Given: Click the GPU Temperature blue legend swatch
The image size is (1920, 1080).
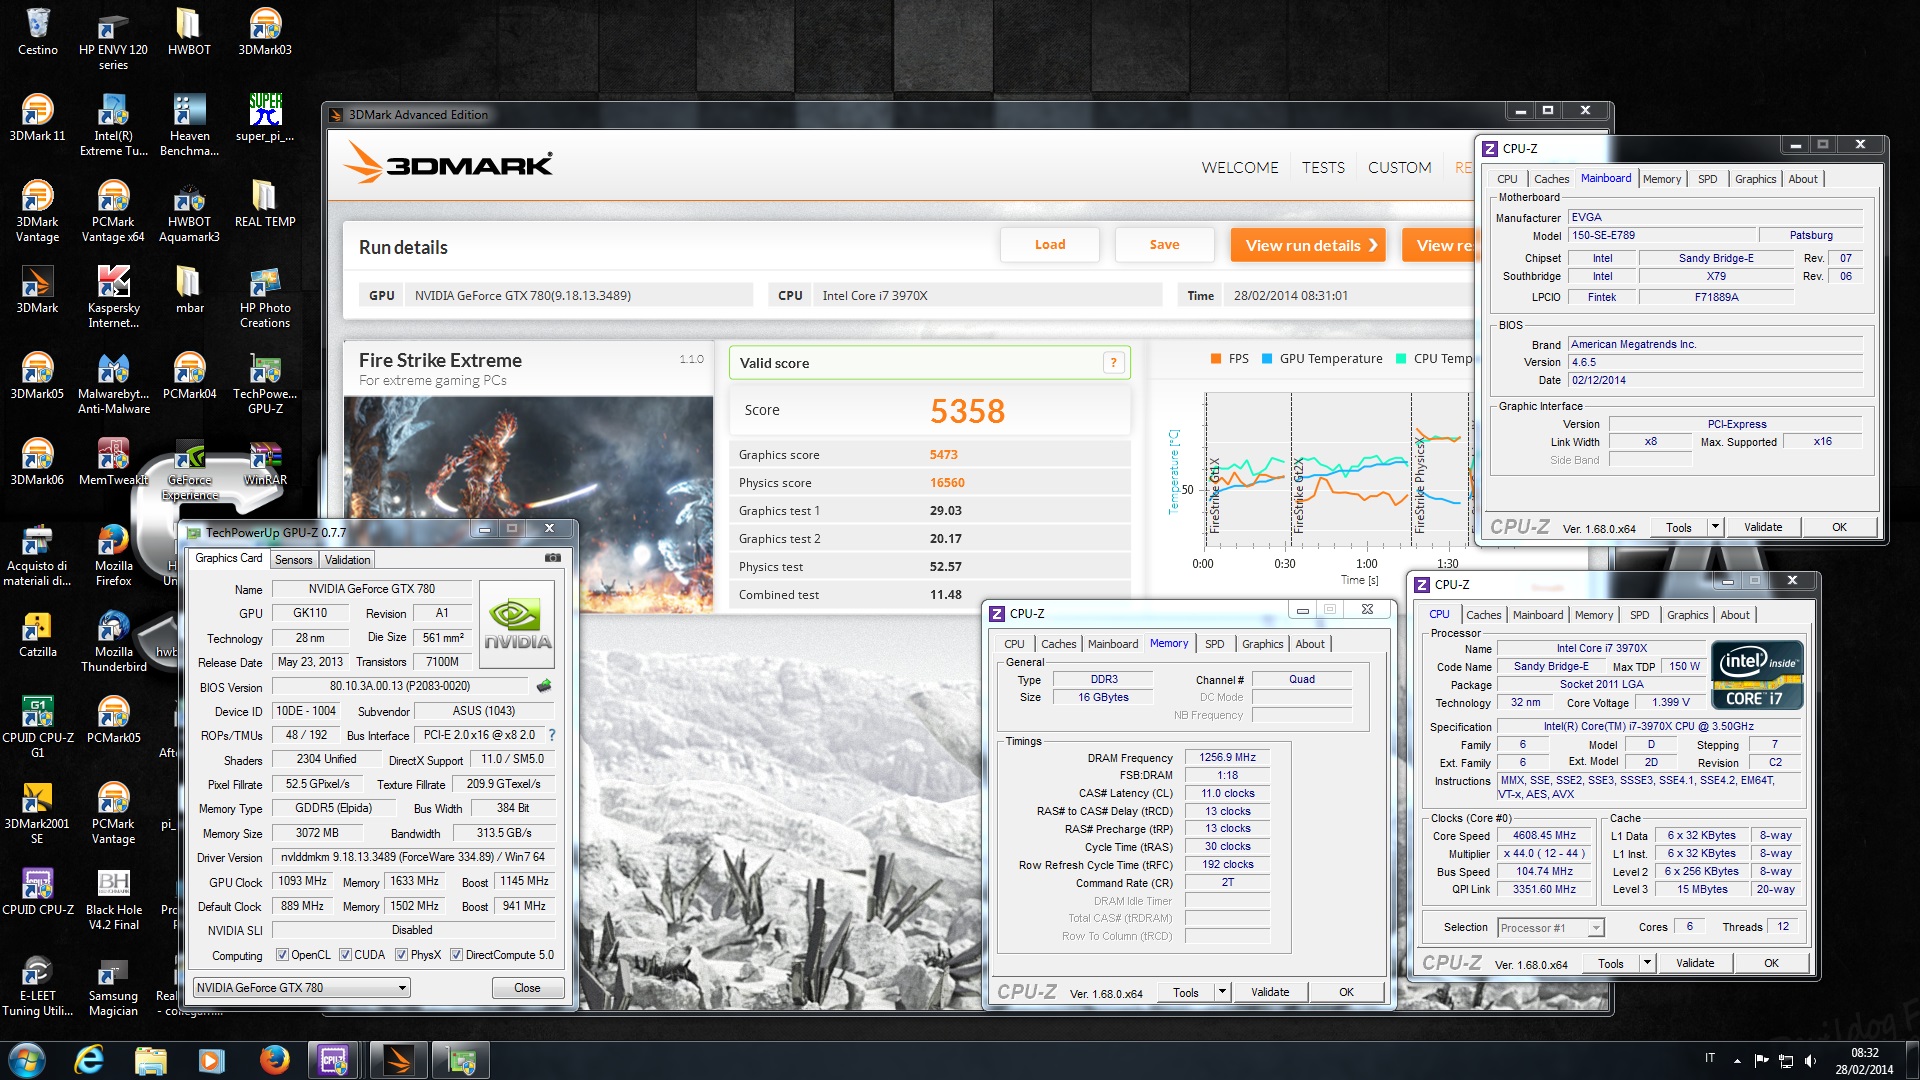Looking at the screenshot, I should pos(1267,359).
